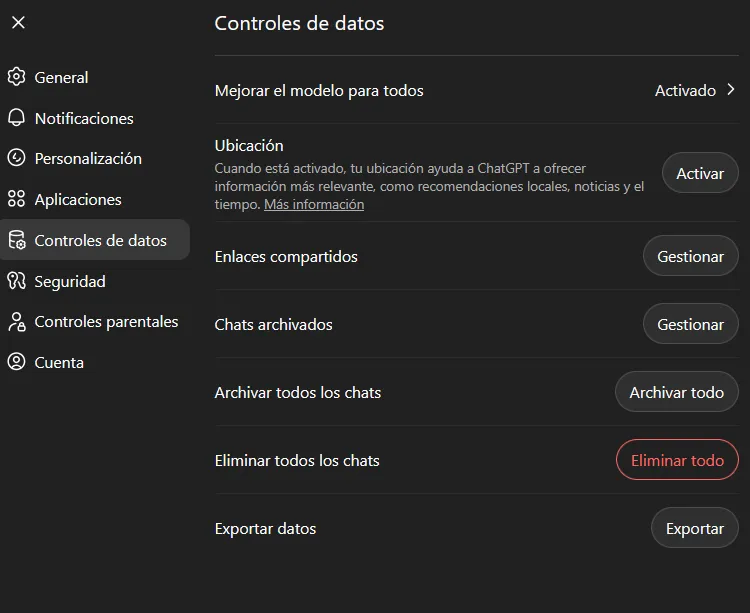Open the Activado setting option
Viewport: 750px width, 613px height.
pyautogui.click(x=685, y=90)
